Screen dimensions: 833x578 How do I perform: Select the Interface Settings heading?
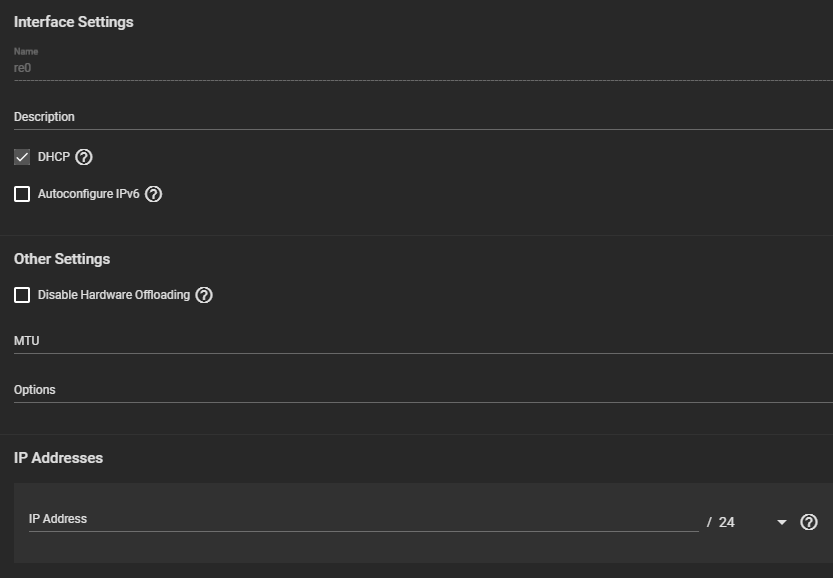(x=74, y=22)
